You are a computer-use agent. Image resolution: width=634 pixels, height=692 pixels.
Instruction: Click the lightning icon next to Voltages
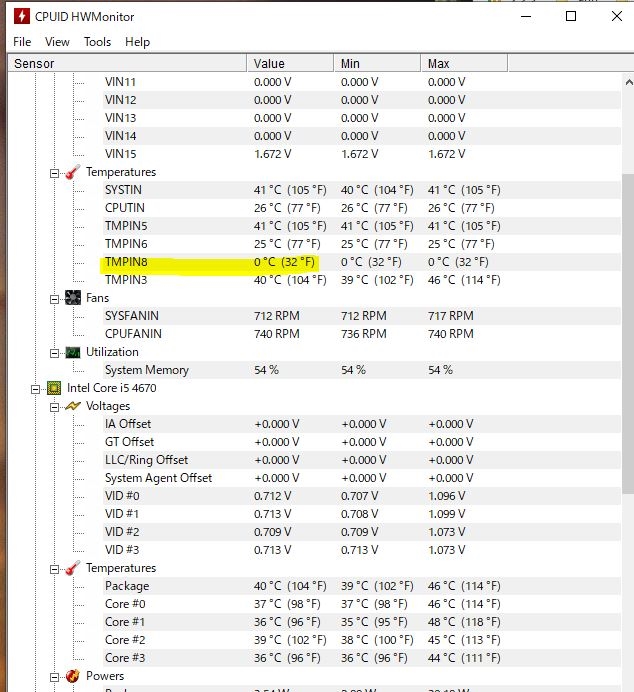point(73,406)
